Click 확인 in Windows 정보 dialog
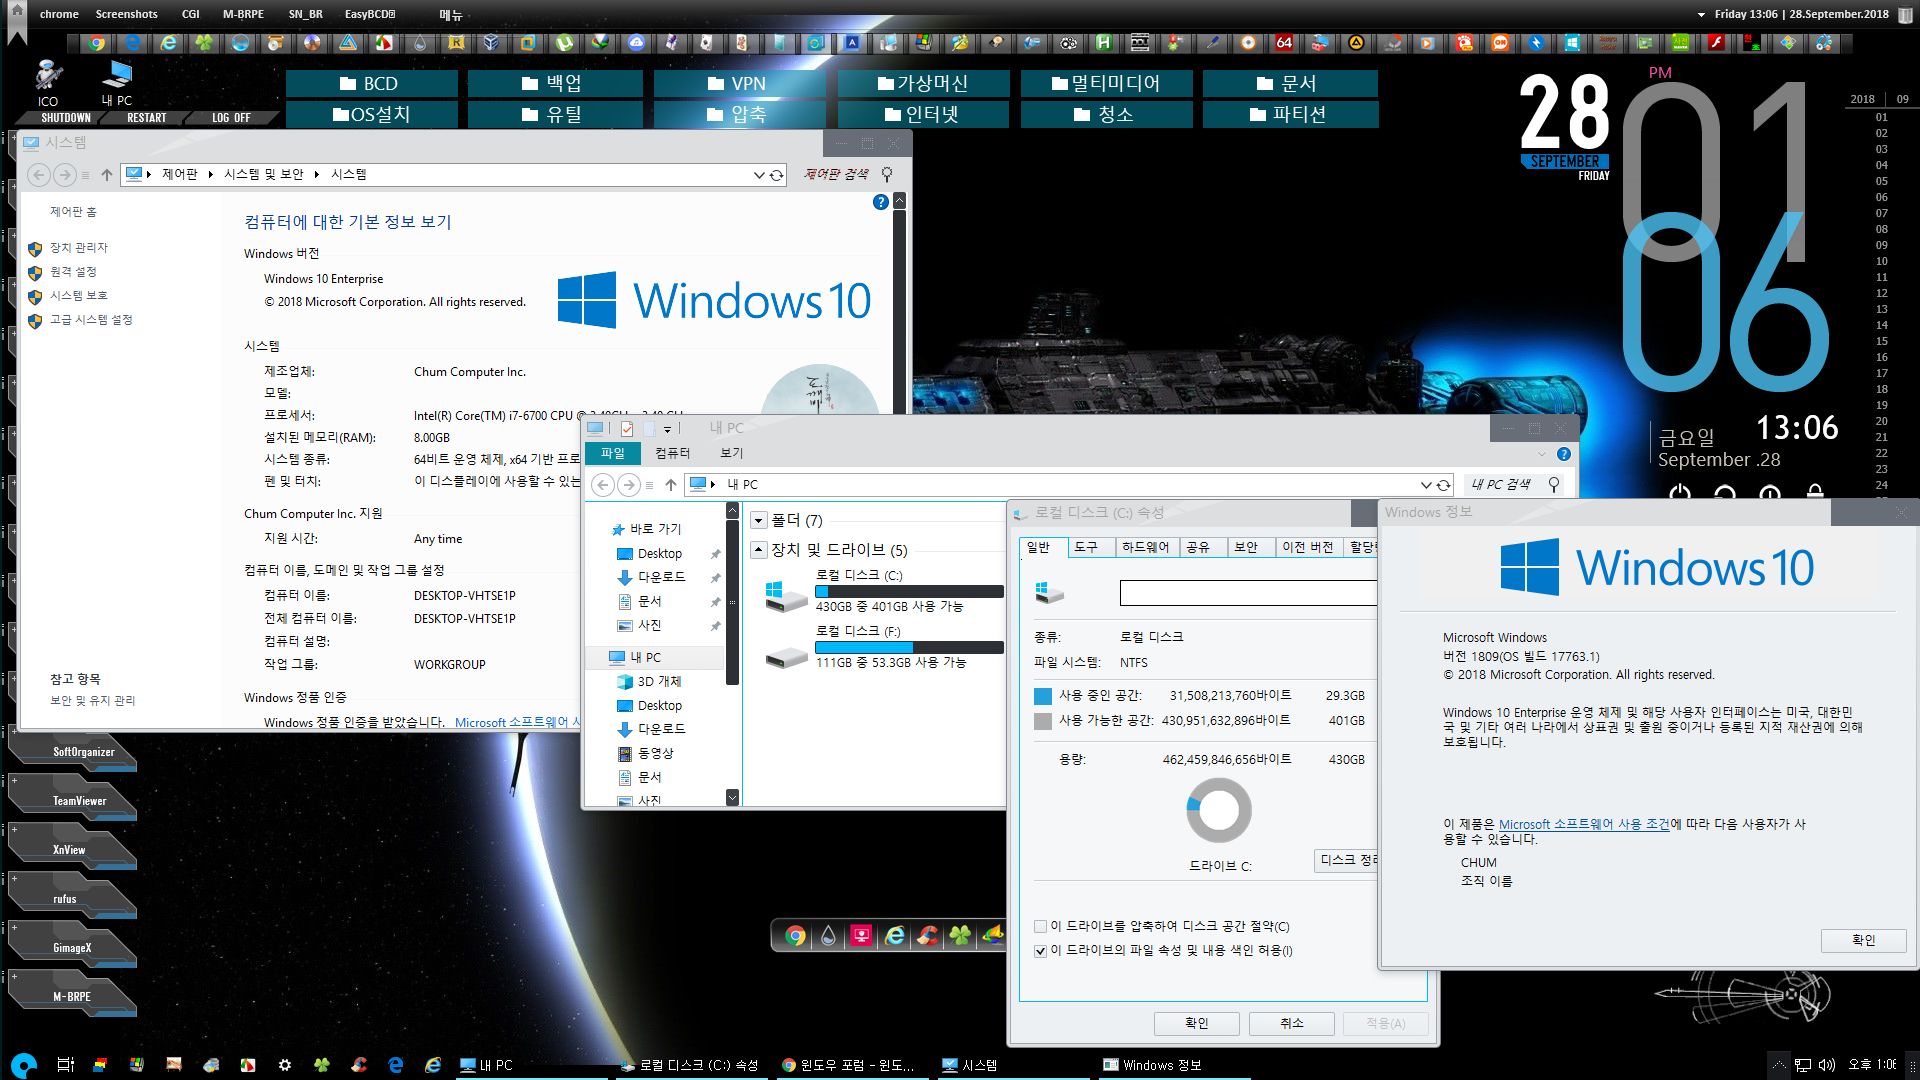The width and height of the screenshot is (1920, 1080). pyautogui.click(x=1863, y=940)
